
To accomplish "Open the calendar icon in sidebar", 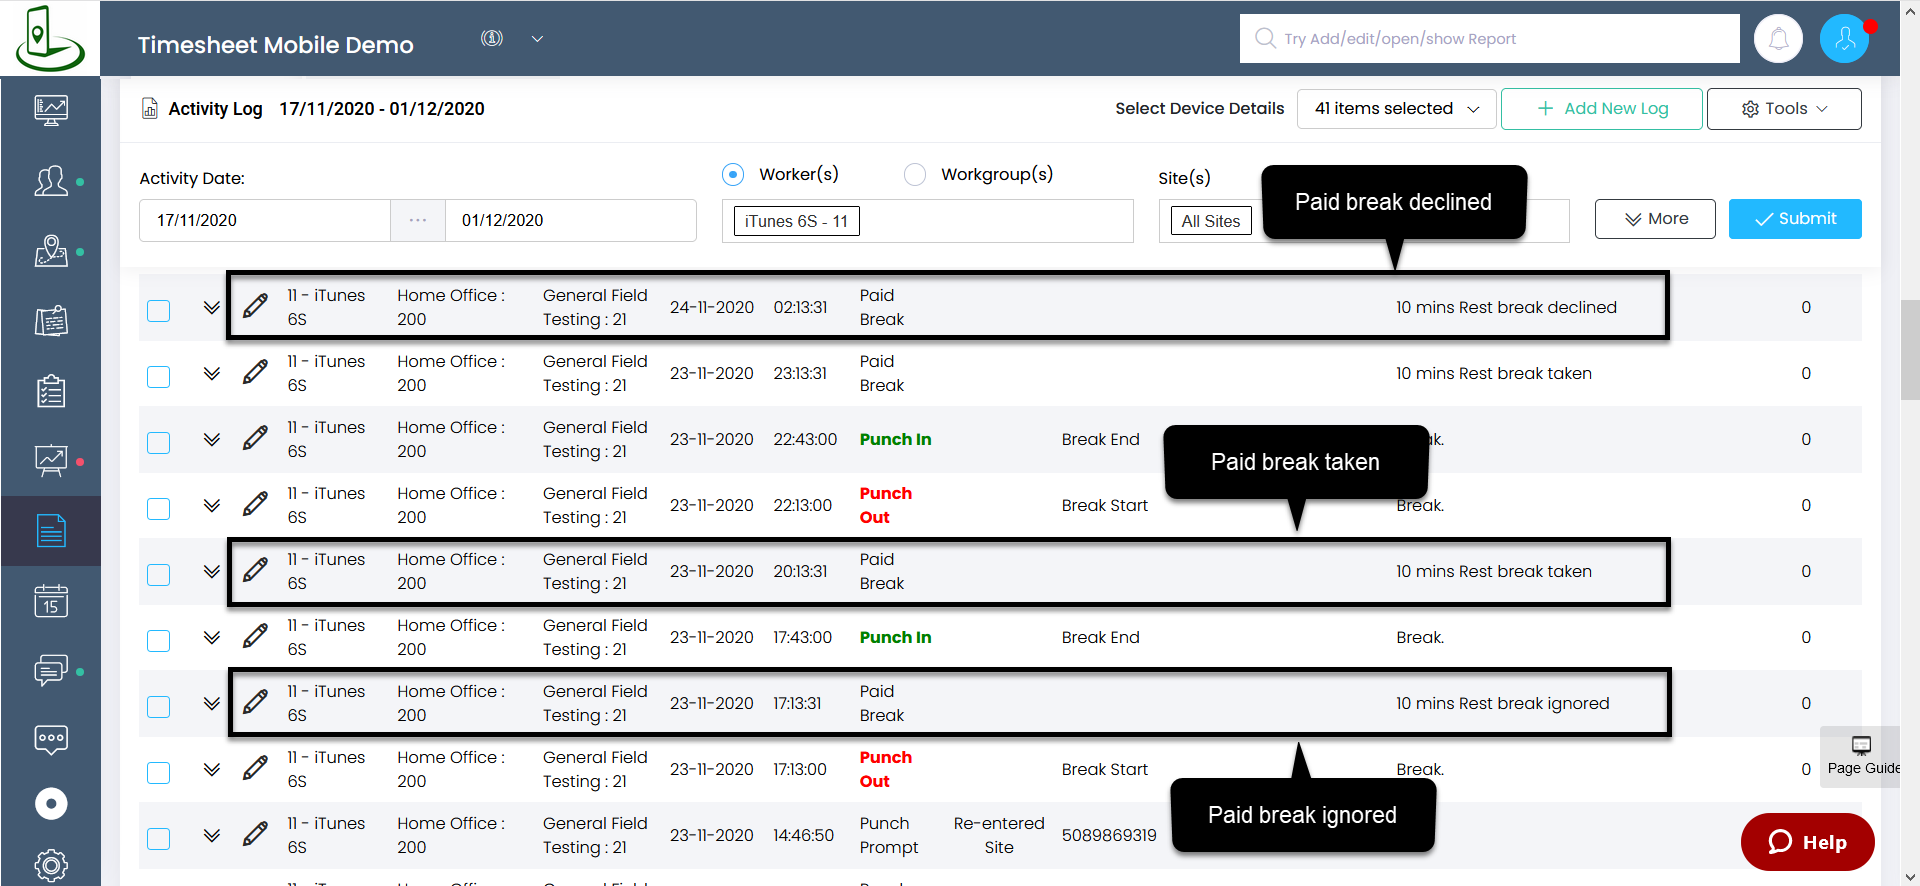I will [51, 601].
